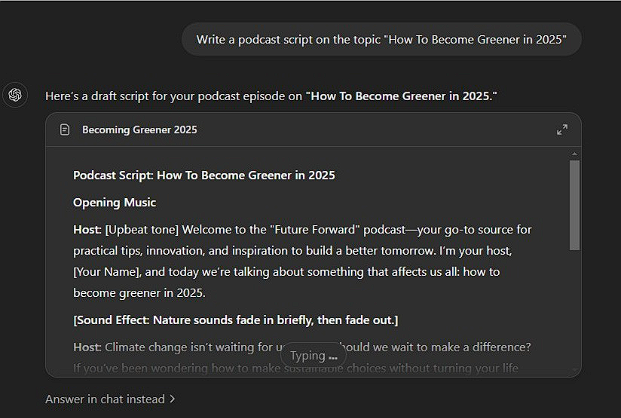
Task: Open the Becoming Greener 2025 canvas title
Action: (139, 130)
